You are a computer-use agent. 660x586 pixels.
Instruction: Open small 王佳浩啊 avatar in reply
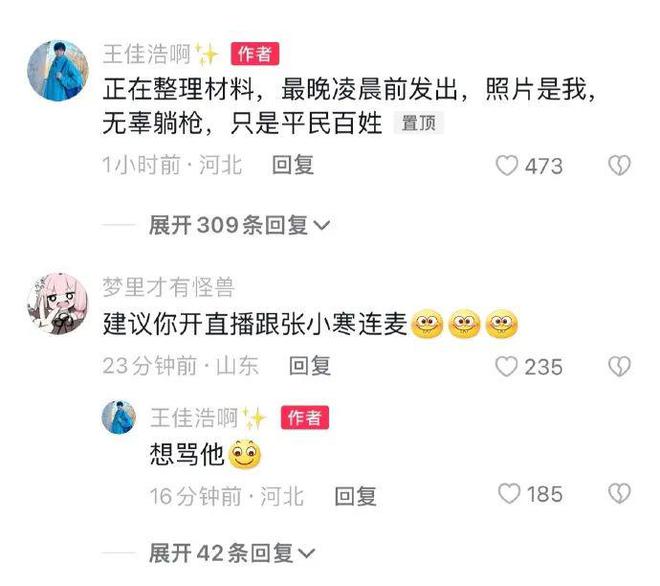click(x=119, y=417)
